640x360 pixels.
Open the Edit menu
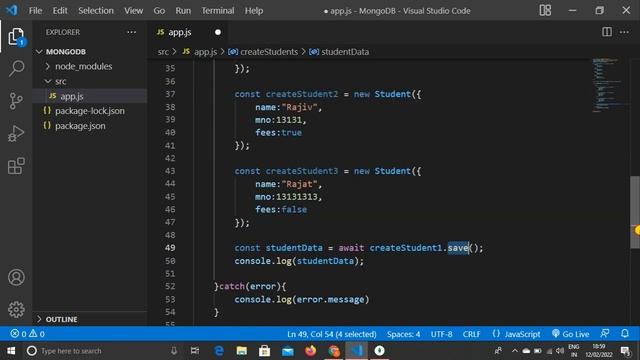click(60, 11)
